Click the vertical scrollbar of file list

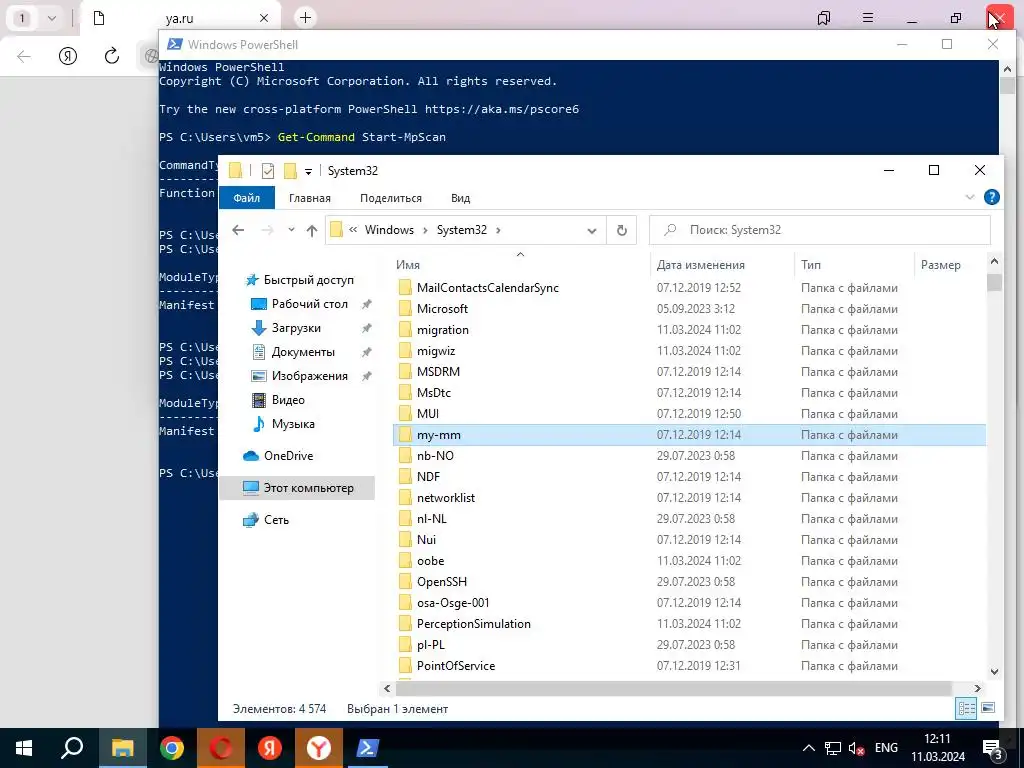click(994, 283)
